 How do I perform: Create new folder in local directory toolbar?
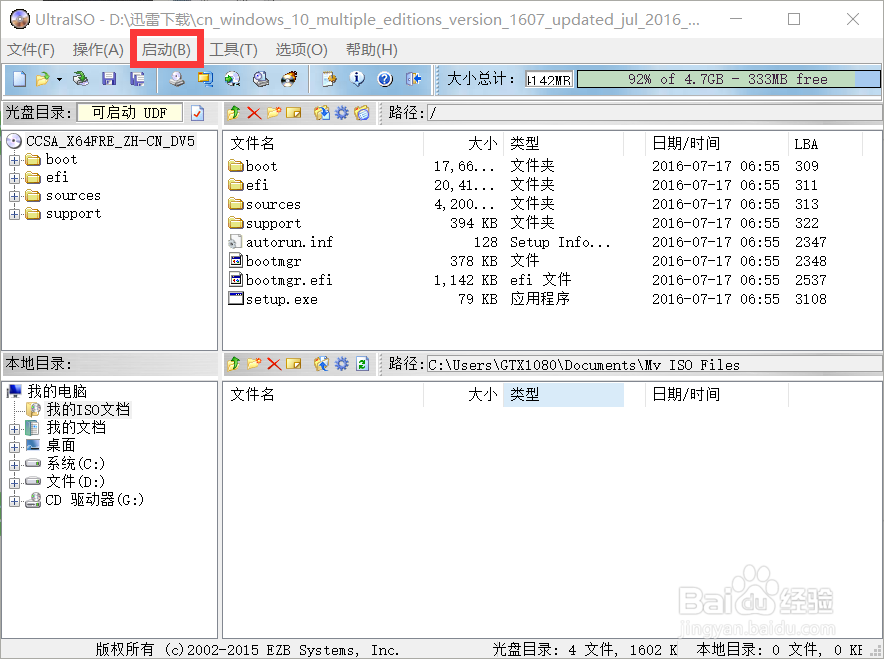coord(254,364)
